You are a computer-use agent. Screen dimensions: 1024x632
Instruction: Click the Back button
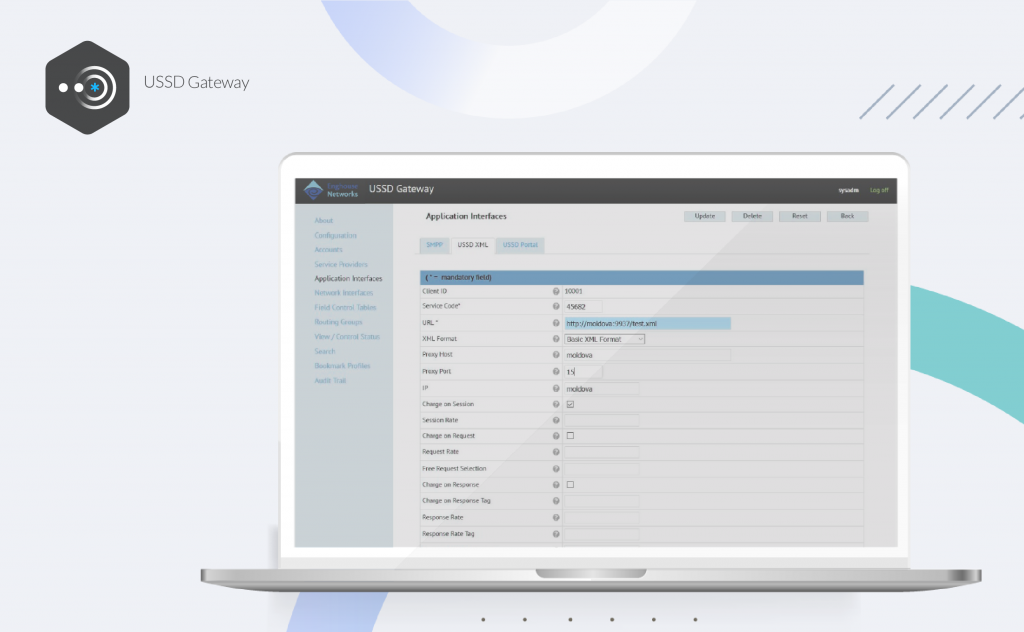point(848,216)
